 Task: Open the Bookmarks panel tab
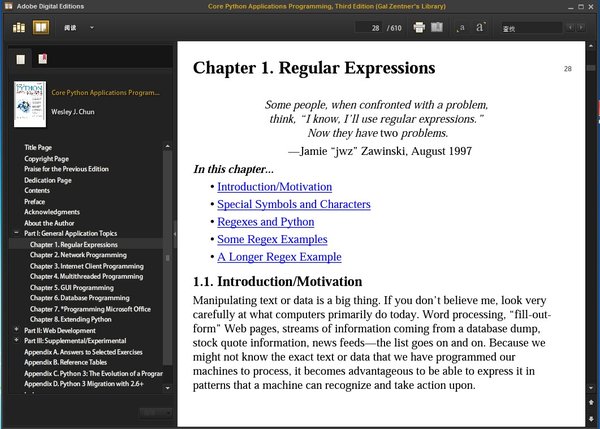42,60
